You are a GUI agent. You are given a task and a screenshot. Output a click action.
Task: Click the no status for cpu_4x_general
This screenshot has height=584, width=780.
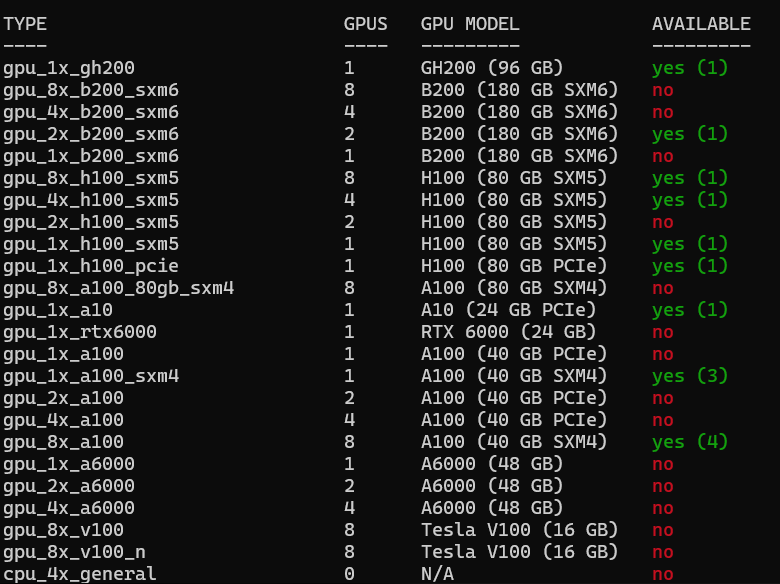(x=663, y=574)
